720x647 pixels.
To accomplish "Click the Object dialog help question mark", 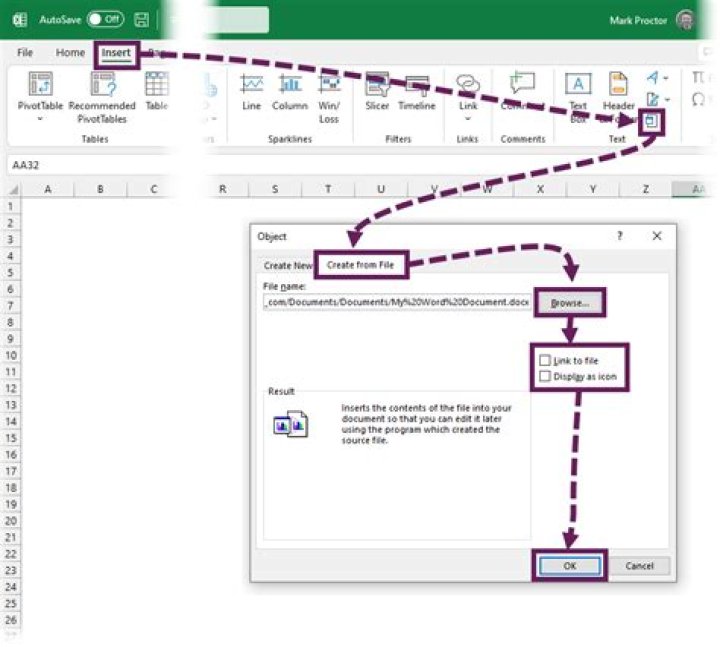I will [x=620, y=236].
